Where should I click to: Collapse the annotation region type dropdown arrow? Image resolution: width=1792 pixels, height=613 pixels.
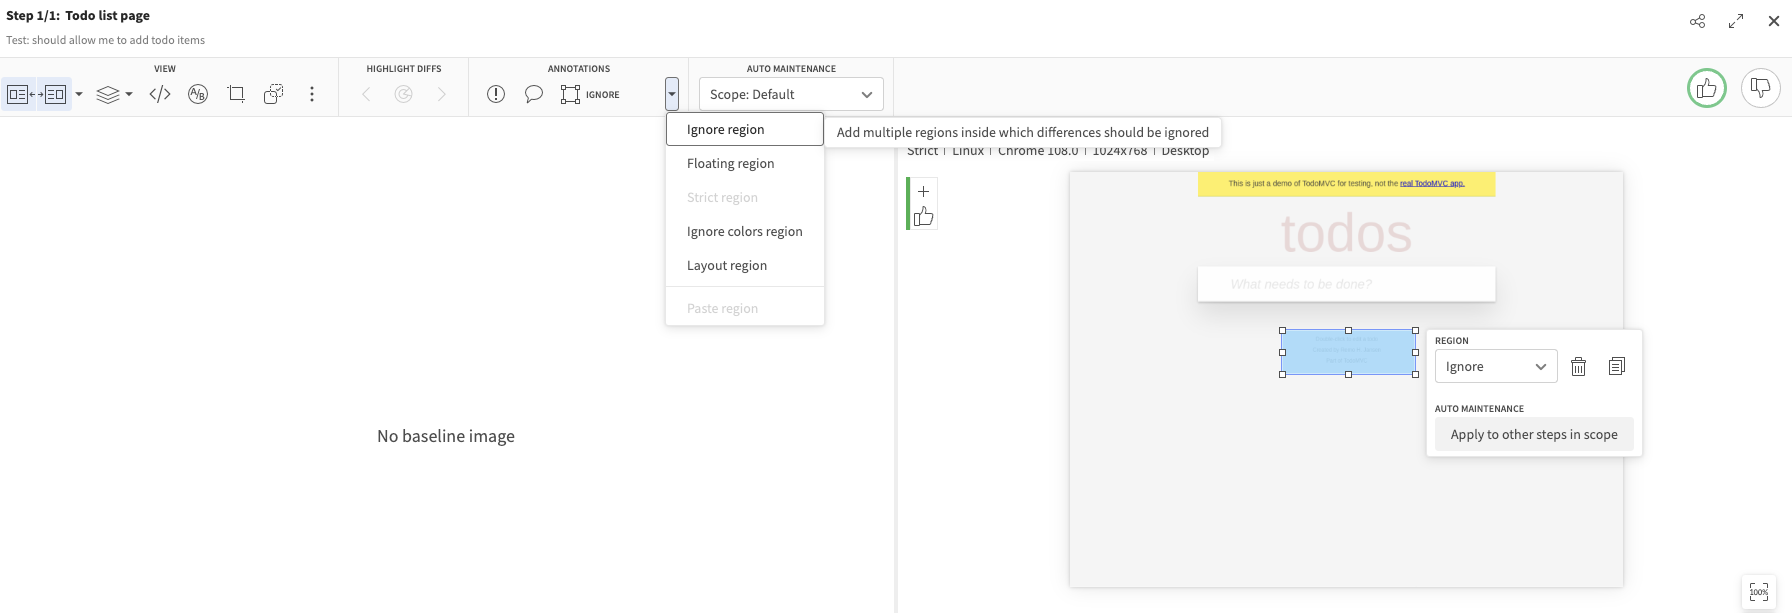(672, 94)
